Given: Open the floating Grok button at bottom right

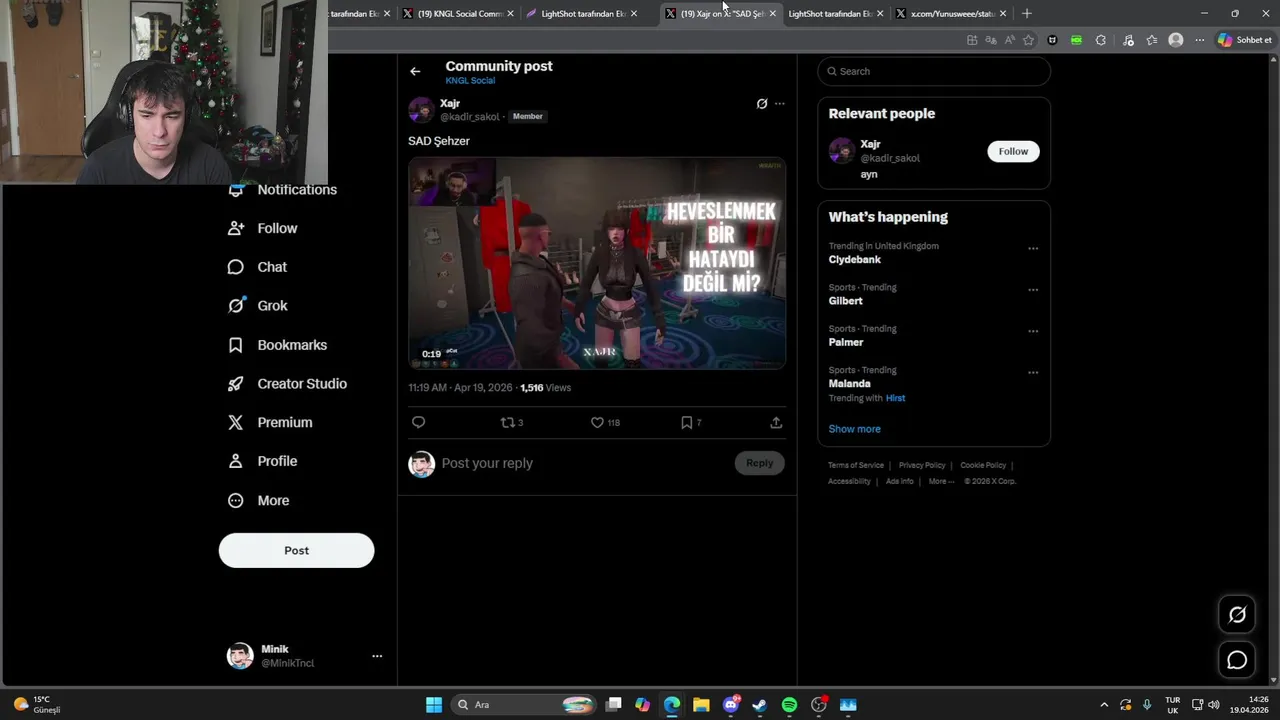Looking at the screenshot, I should pos(1237,615).
